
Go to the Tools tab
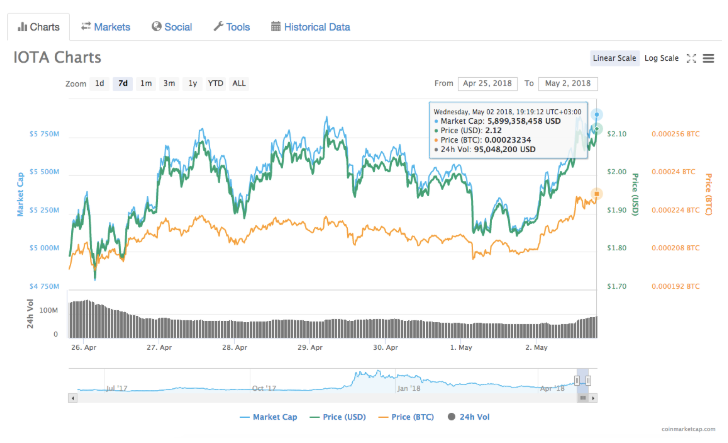[232, 27]
